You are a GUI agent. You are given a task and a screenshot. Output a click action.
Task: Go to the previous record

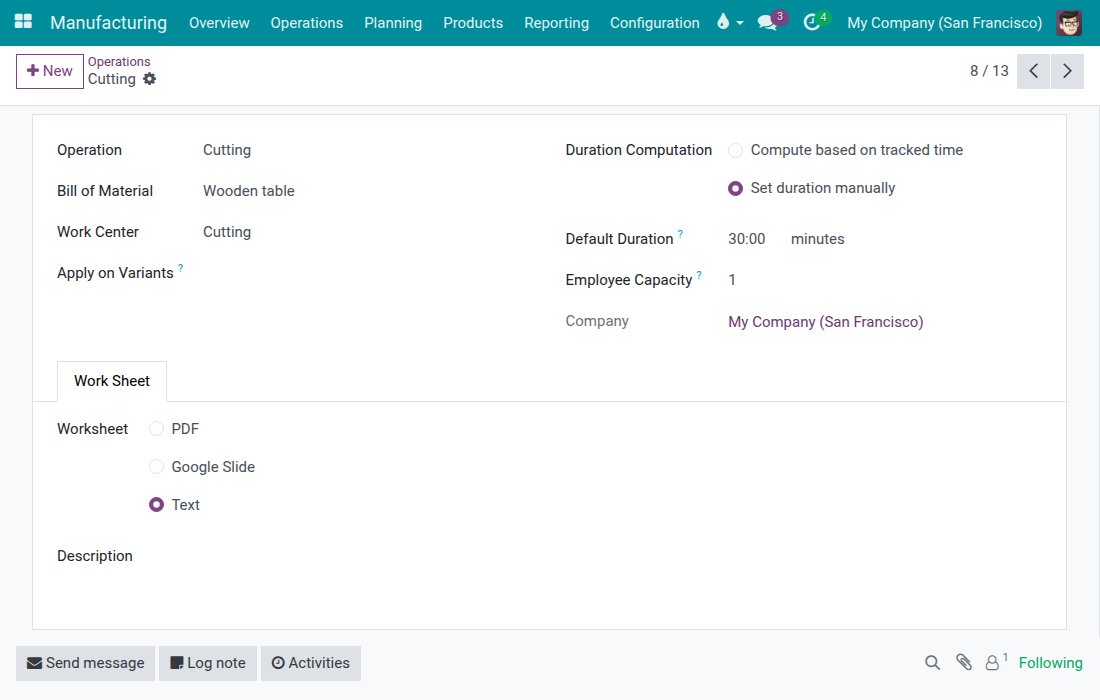pyautogui.click(x=1033, y=71)
